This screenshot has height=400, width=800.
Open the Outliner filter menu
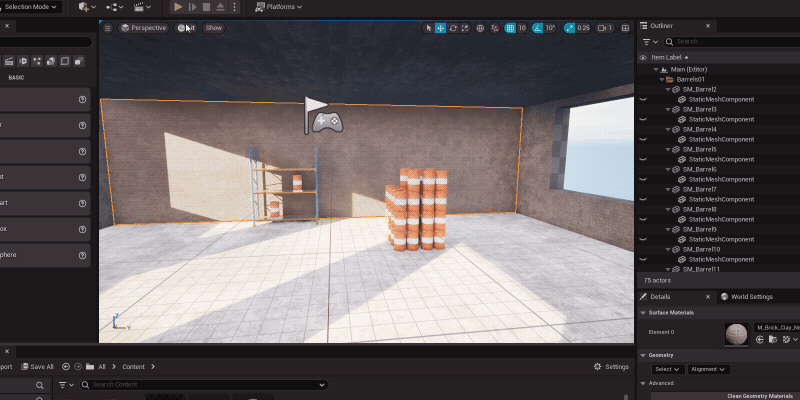point(650,42)
